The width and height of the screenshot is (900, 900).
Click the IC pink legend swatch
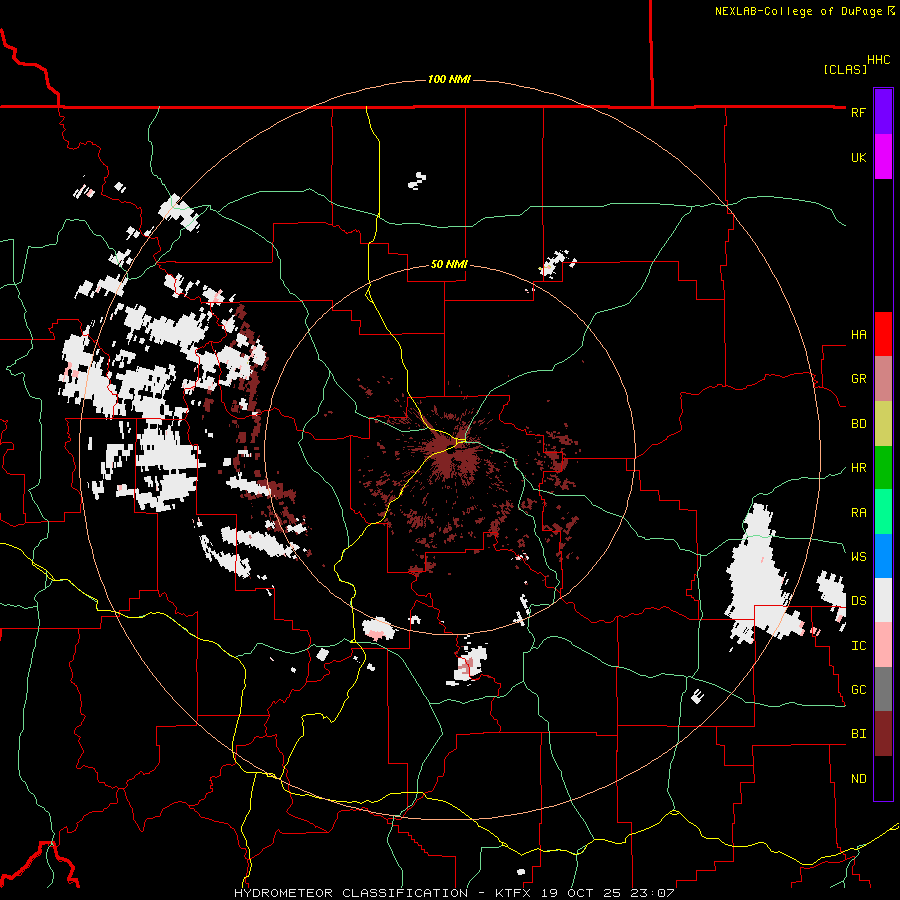coord(883,645)
